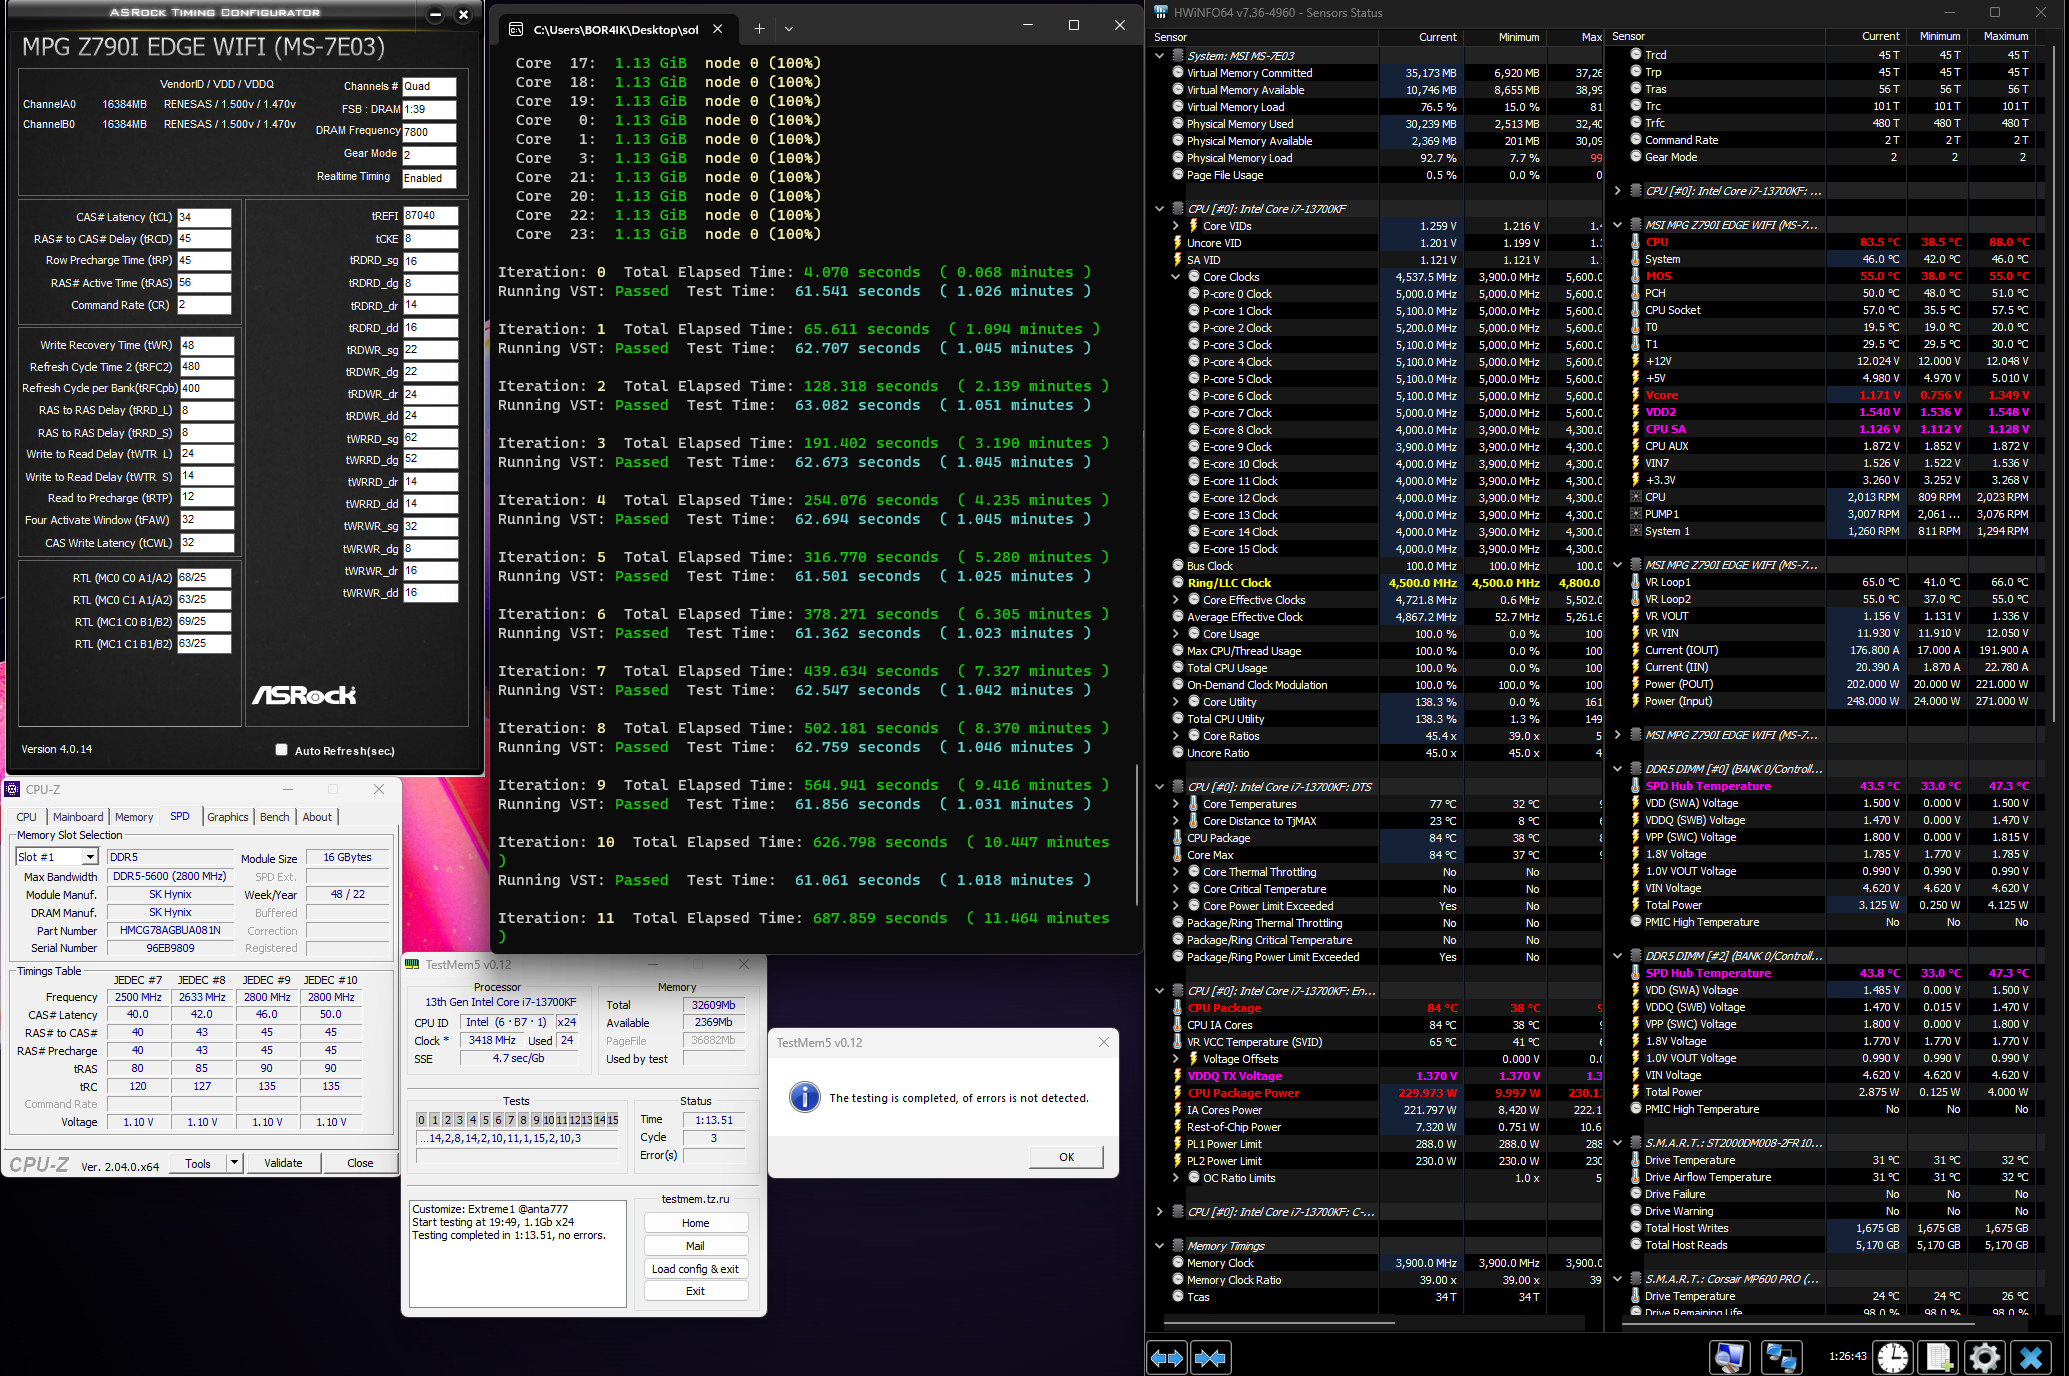Close sensors with the blue X icon

pos(2030,1357)
